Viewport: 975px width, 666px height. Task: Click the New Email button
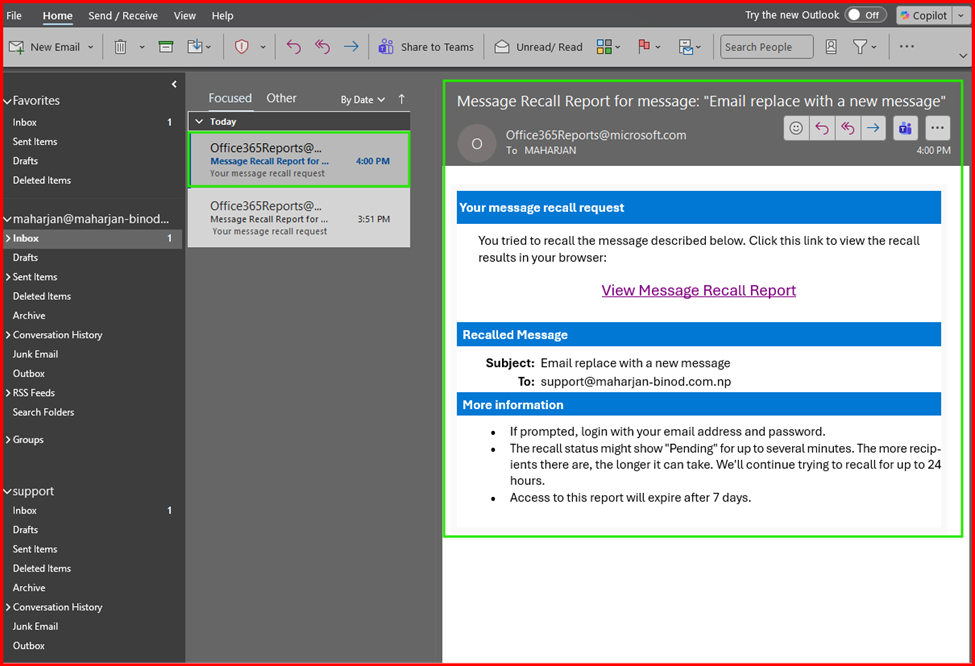(45, 47)
